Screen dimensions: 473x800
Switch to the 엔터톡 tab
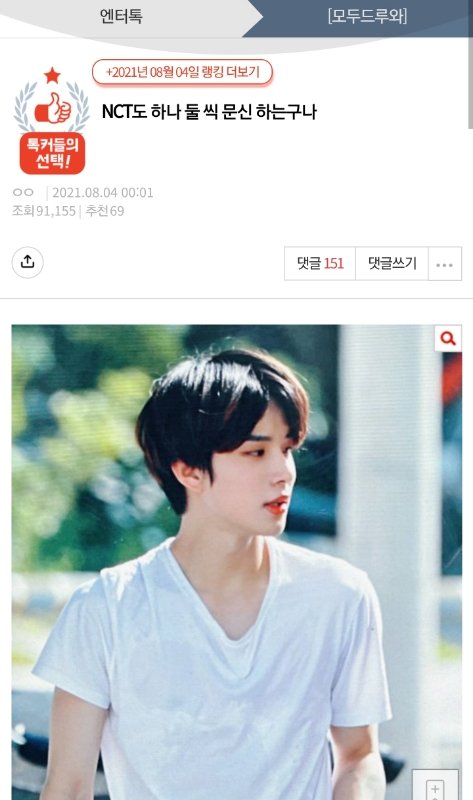121,16
